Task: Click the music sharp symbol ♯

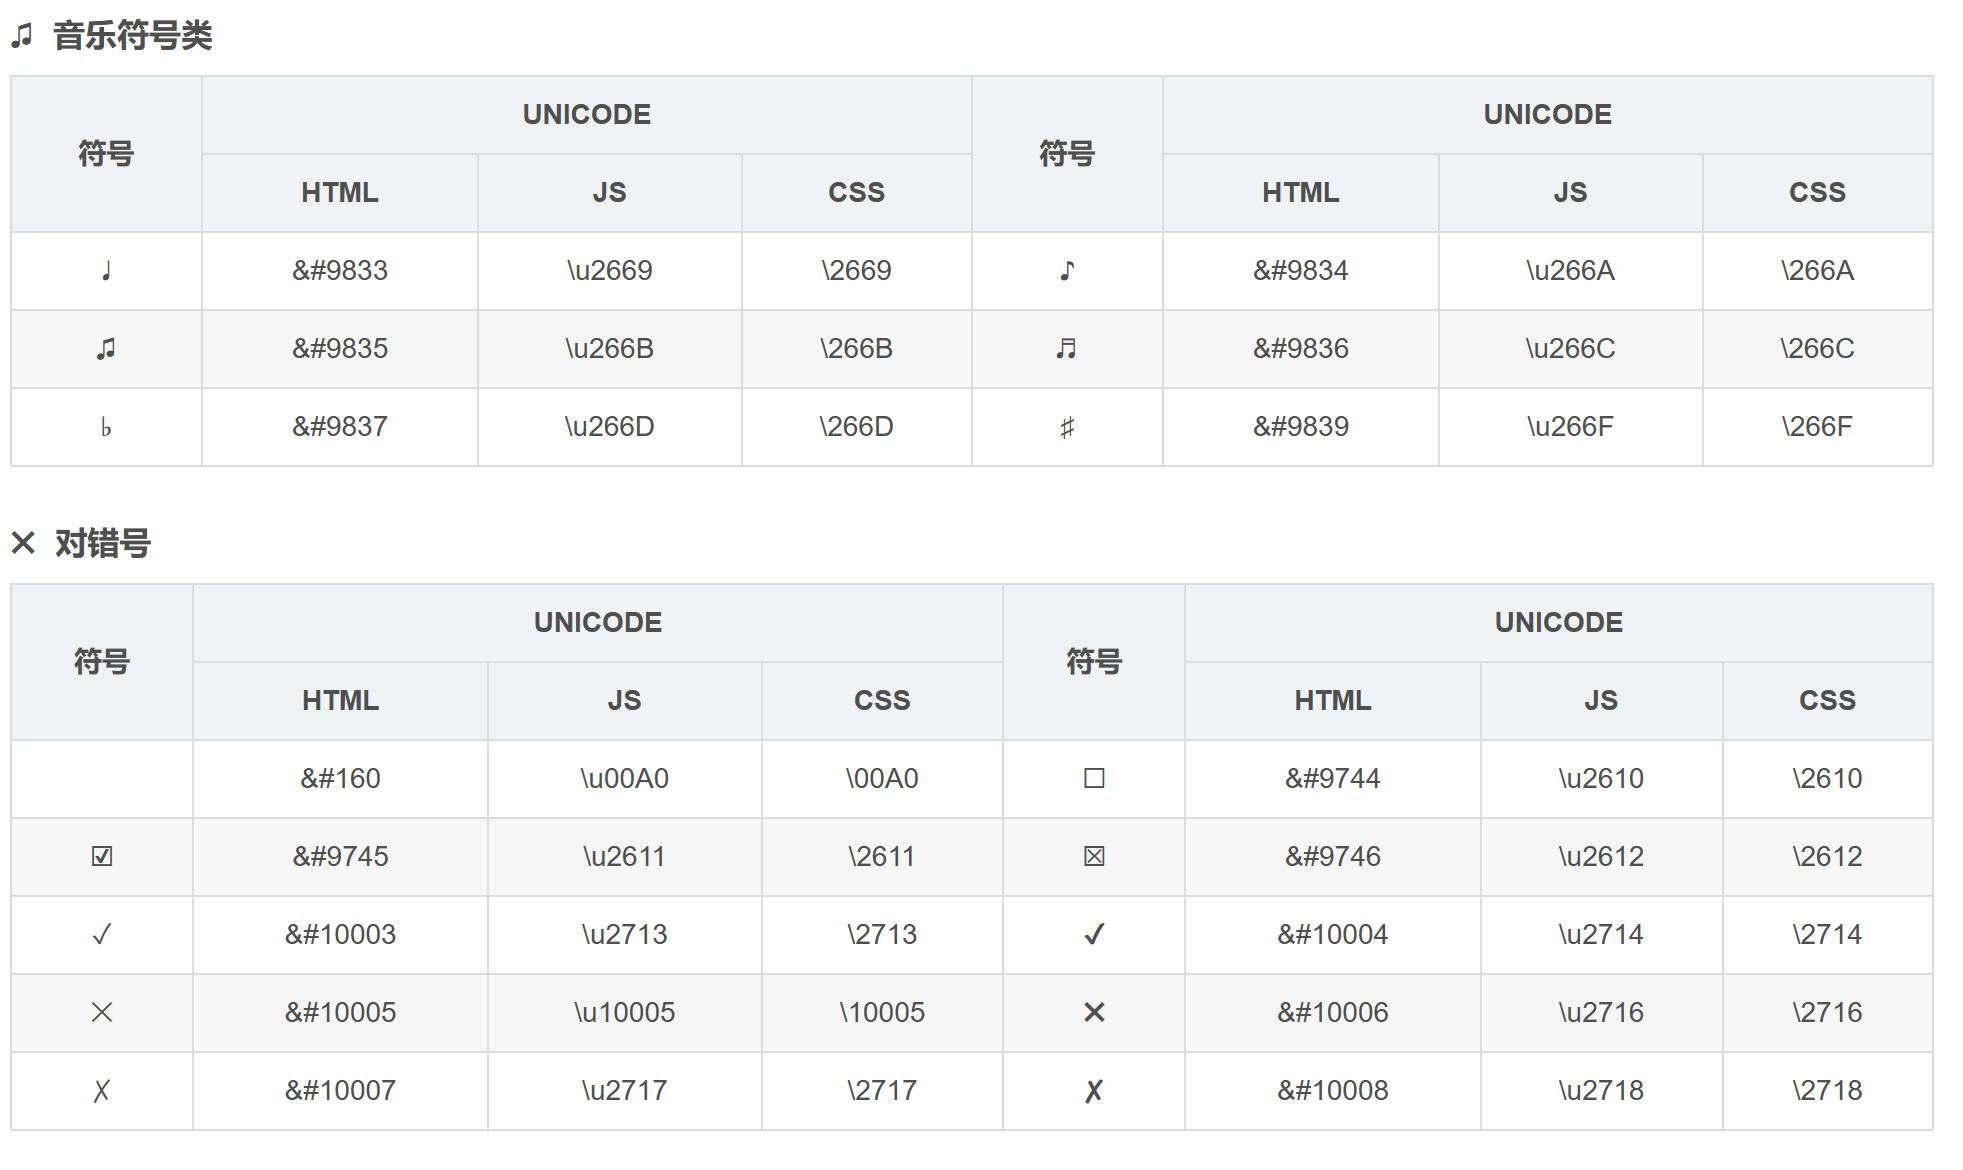Action: 1067,427
